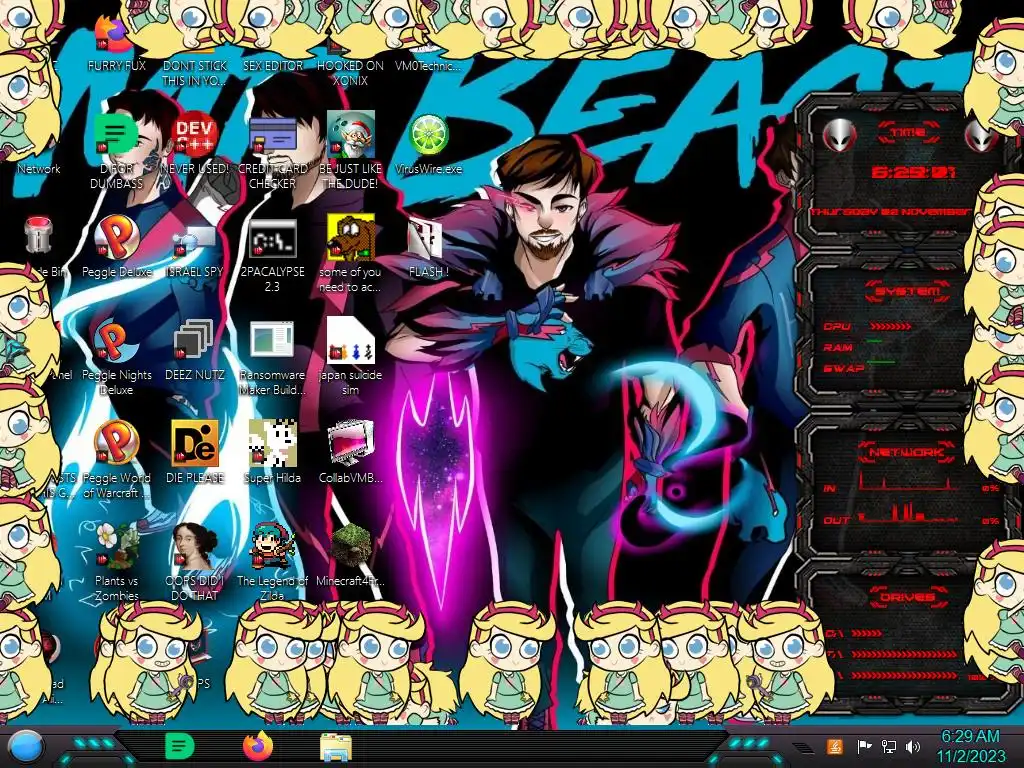Open Ransomware Maker Build... shortcut

pyautogui.click(x=272, y=358)
